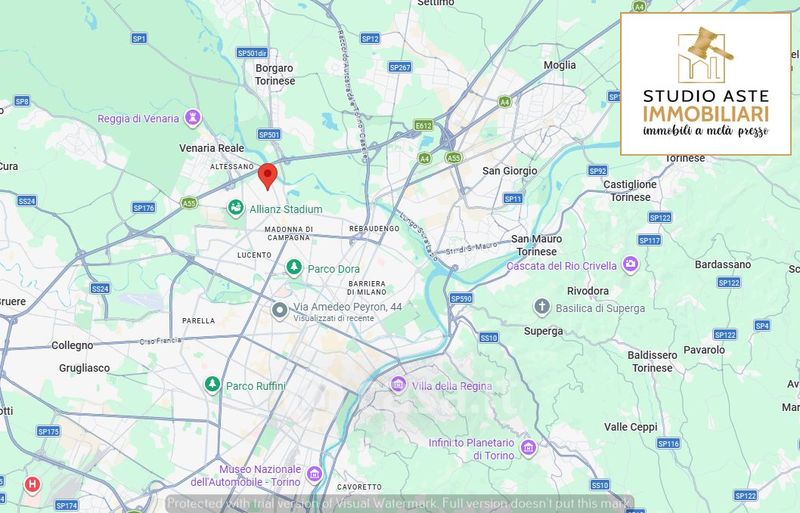Select the E612 highway shield
The image size is (800, 513).
tap(423, 126)
